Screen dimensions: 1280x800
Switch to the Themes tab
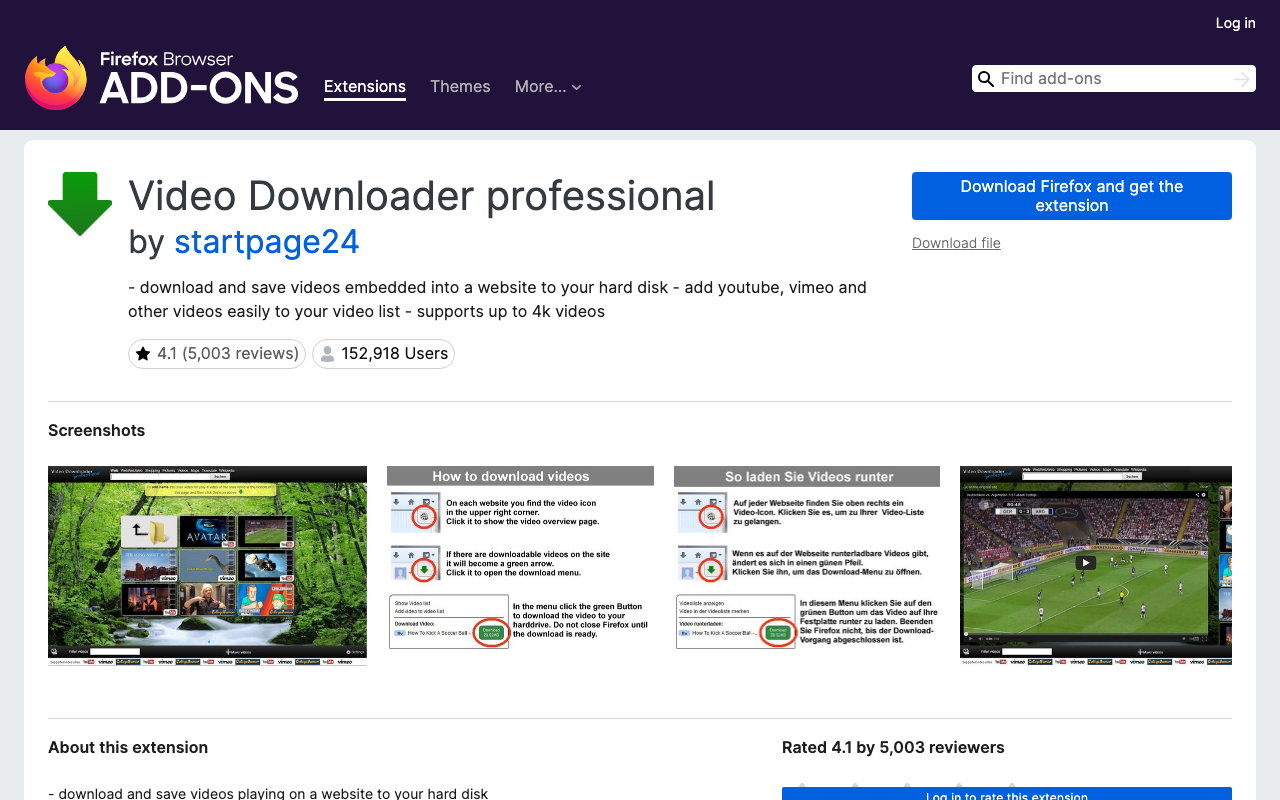tap(460, 87)
